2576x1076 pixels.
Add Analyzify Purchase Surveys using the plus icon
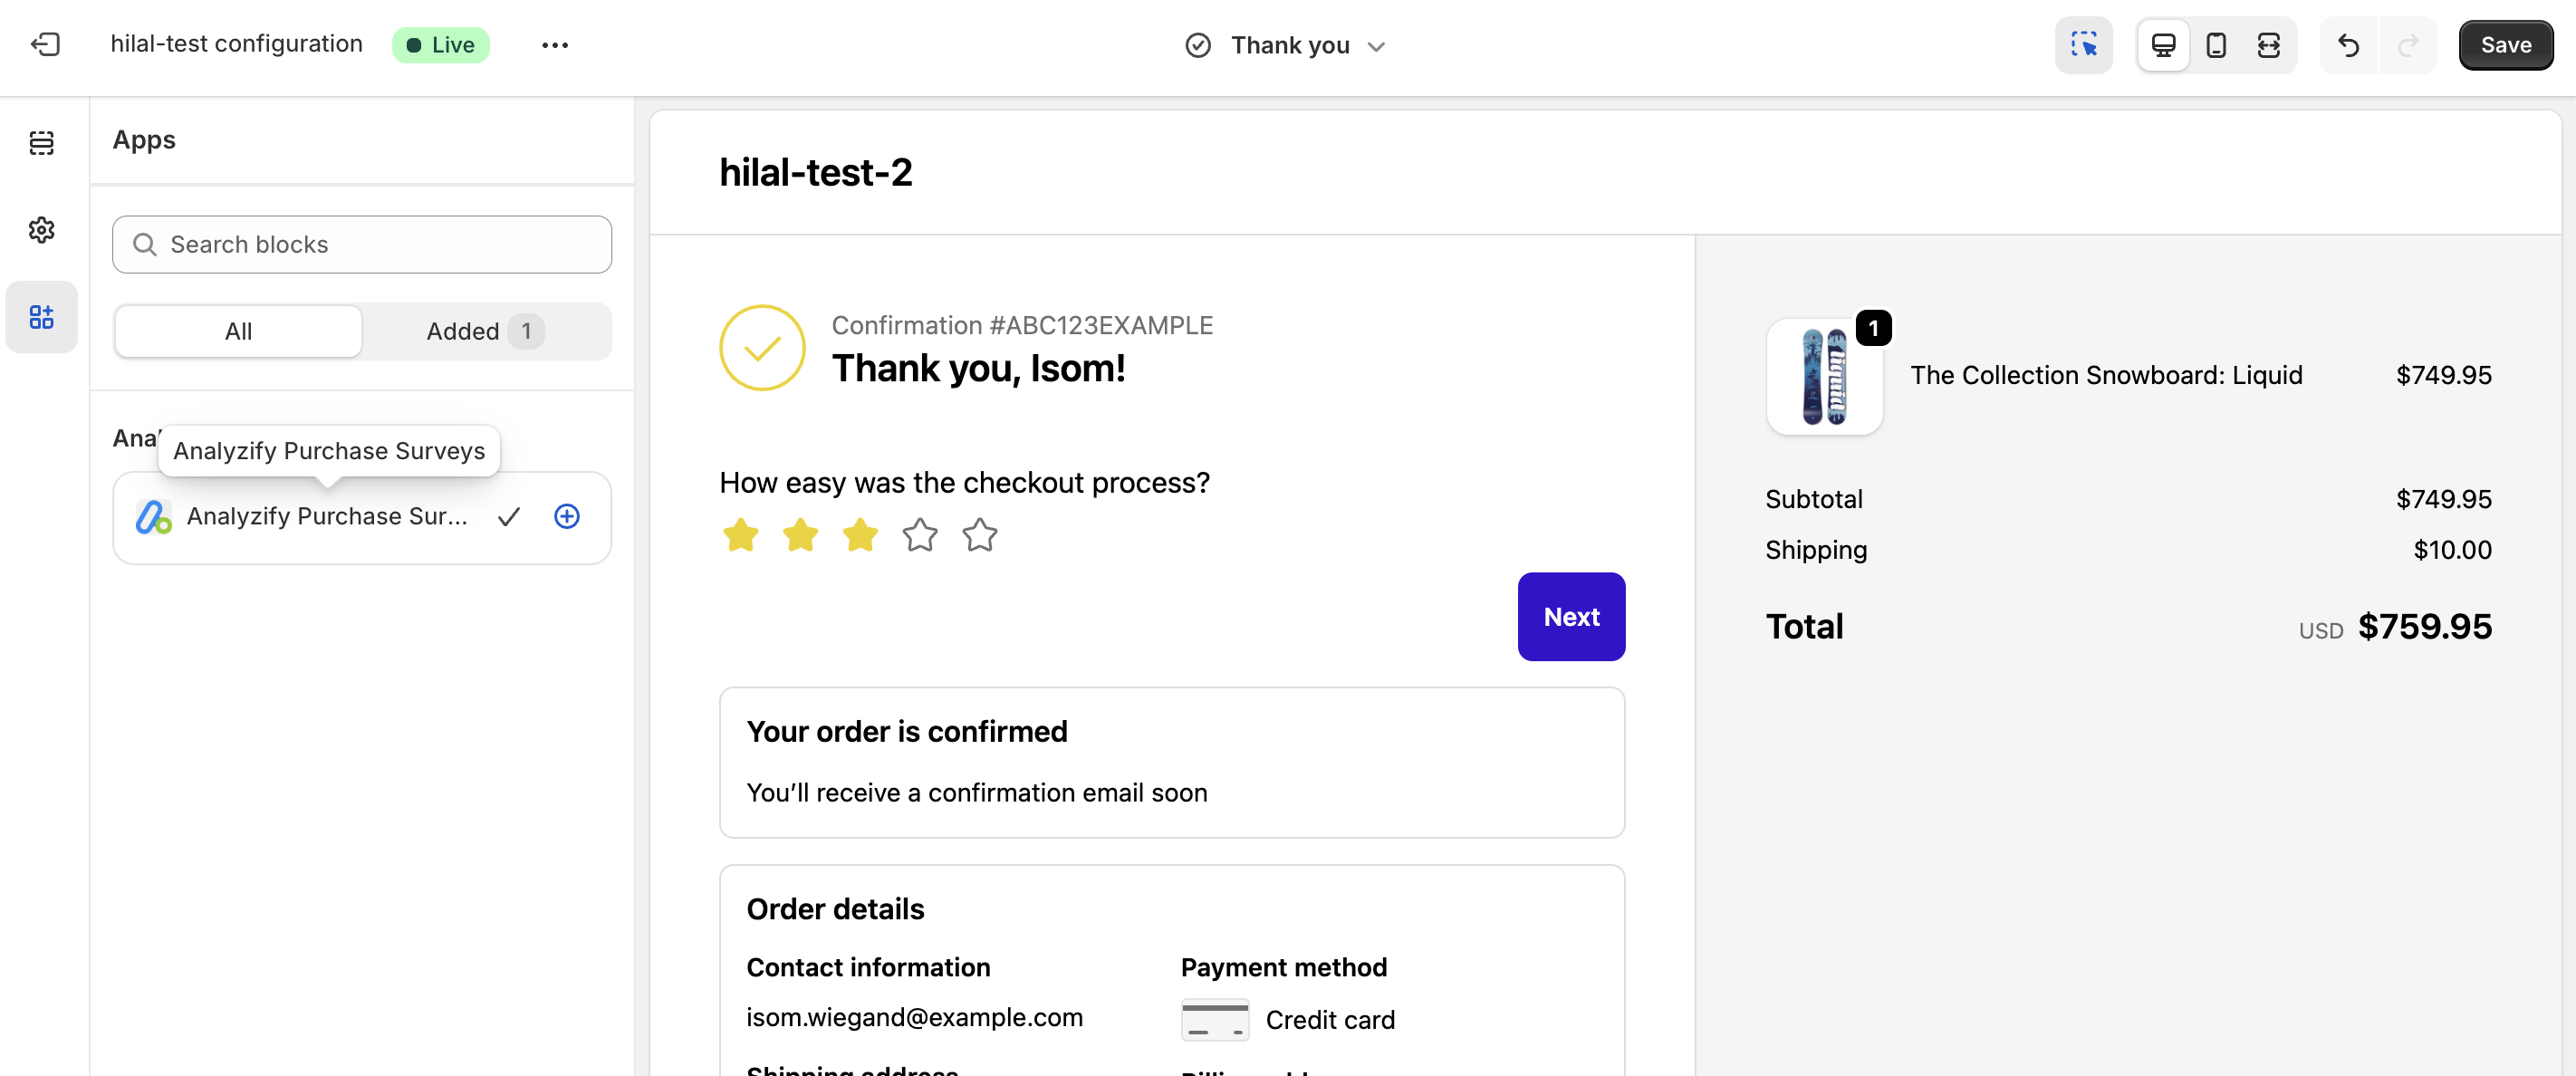click(566, 517)
